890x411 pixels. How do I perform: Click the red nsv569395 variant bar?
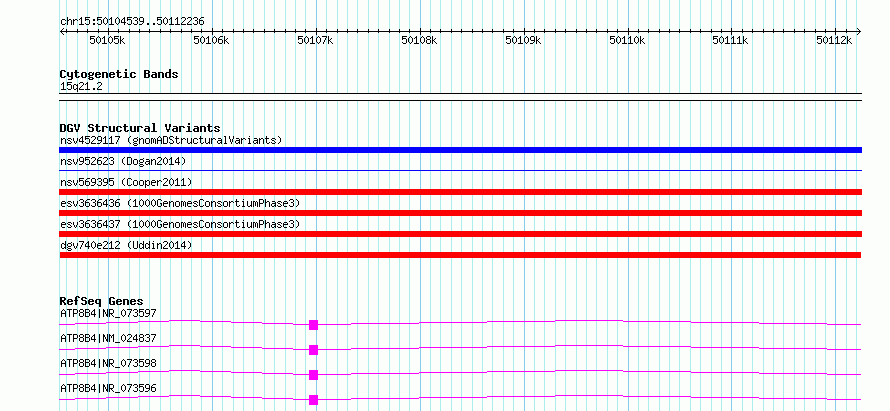(460, 192)
